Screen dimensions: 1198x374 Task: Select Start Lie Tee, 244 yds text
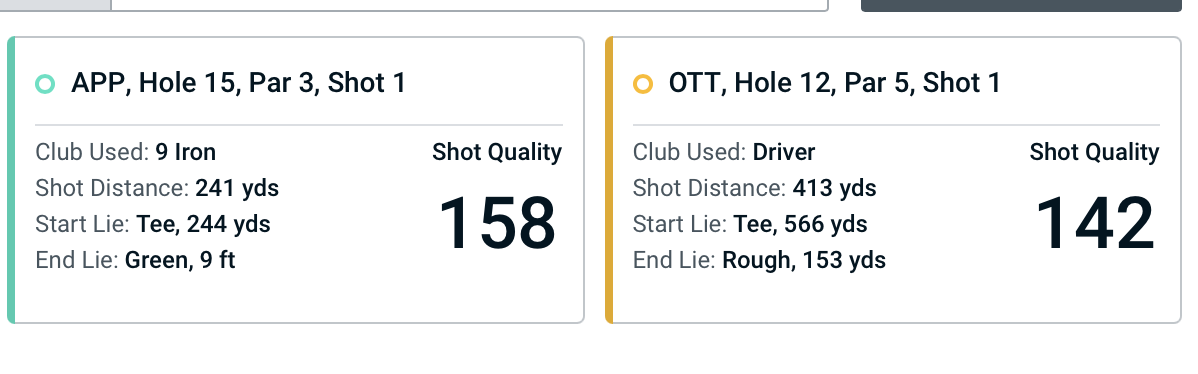153,224
